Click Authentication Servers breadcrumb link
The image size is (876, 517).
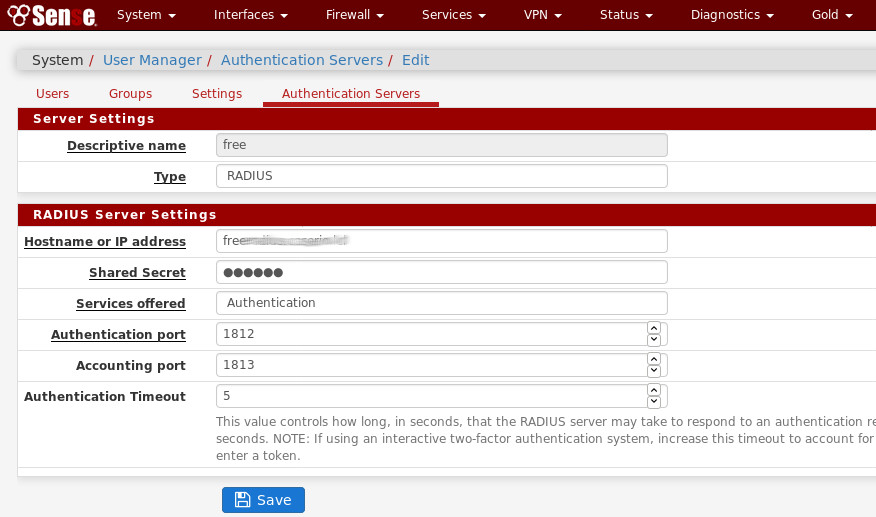click(301, 60)
